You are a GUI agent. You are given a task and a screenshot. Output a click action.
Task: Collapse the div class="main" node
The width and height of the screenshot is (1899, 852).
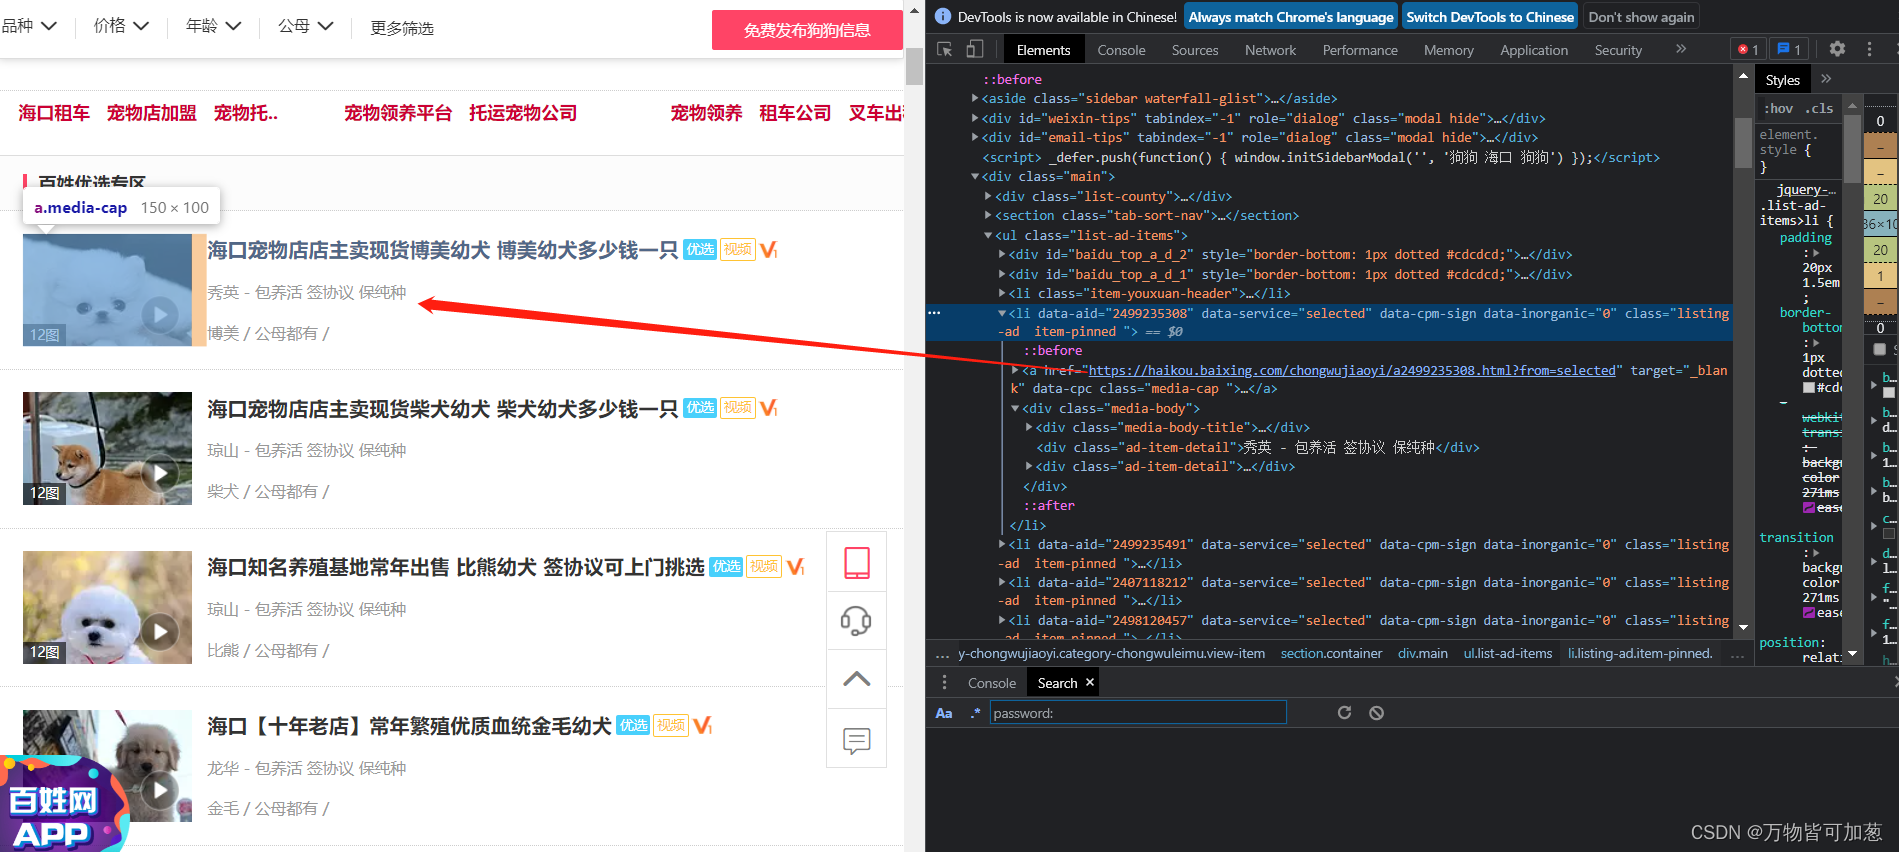click(x=975, y=177)
